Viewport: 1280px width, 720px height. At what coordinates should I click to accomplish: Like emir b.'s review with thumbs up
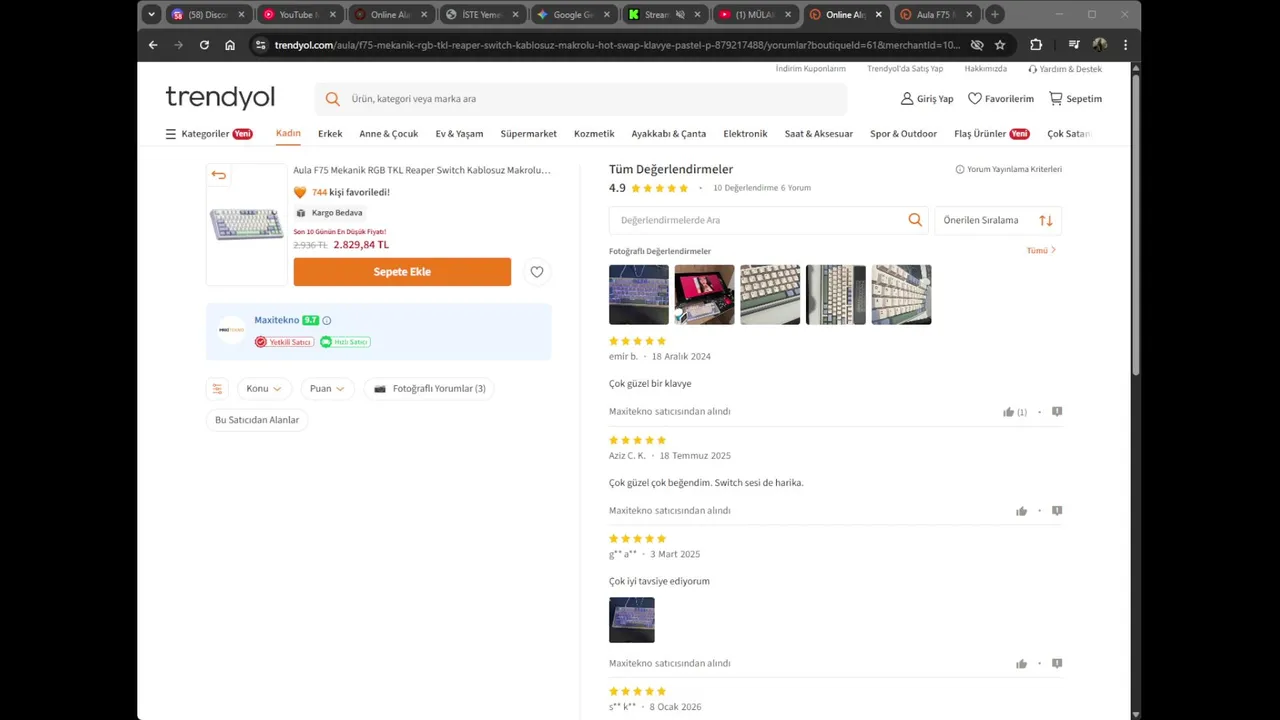[1009, 412]
